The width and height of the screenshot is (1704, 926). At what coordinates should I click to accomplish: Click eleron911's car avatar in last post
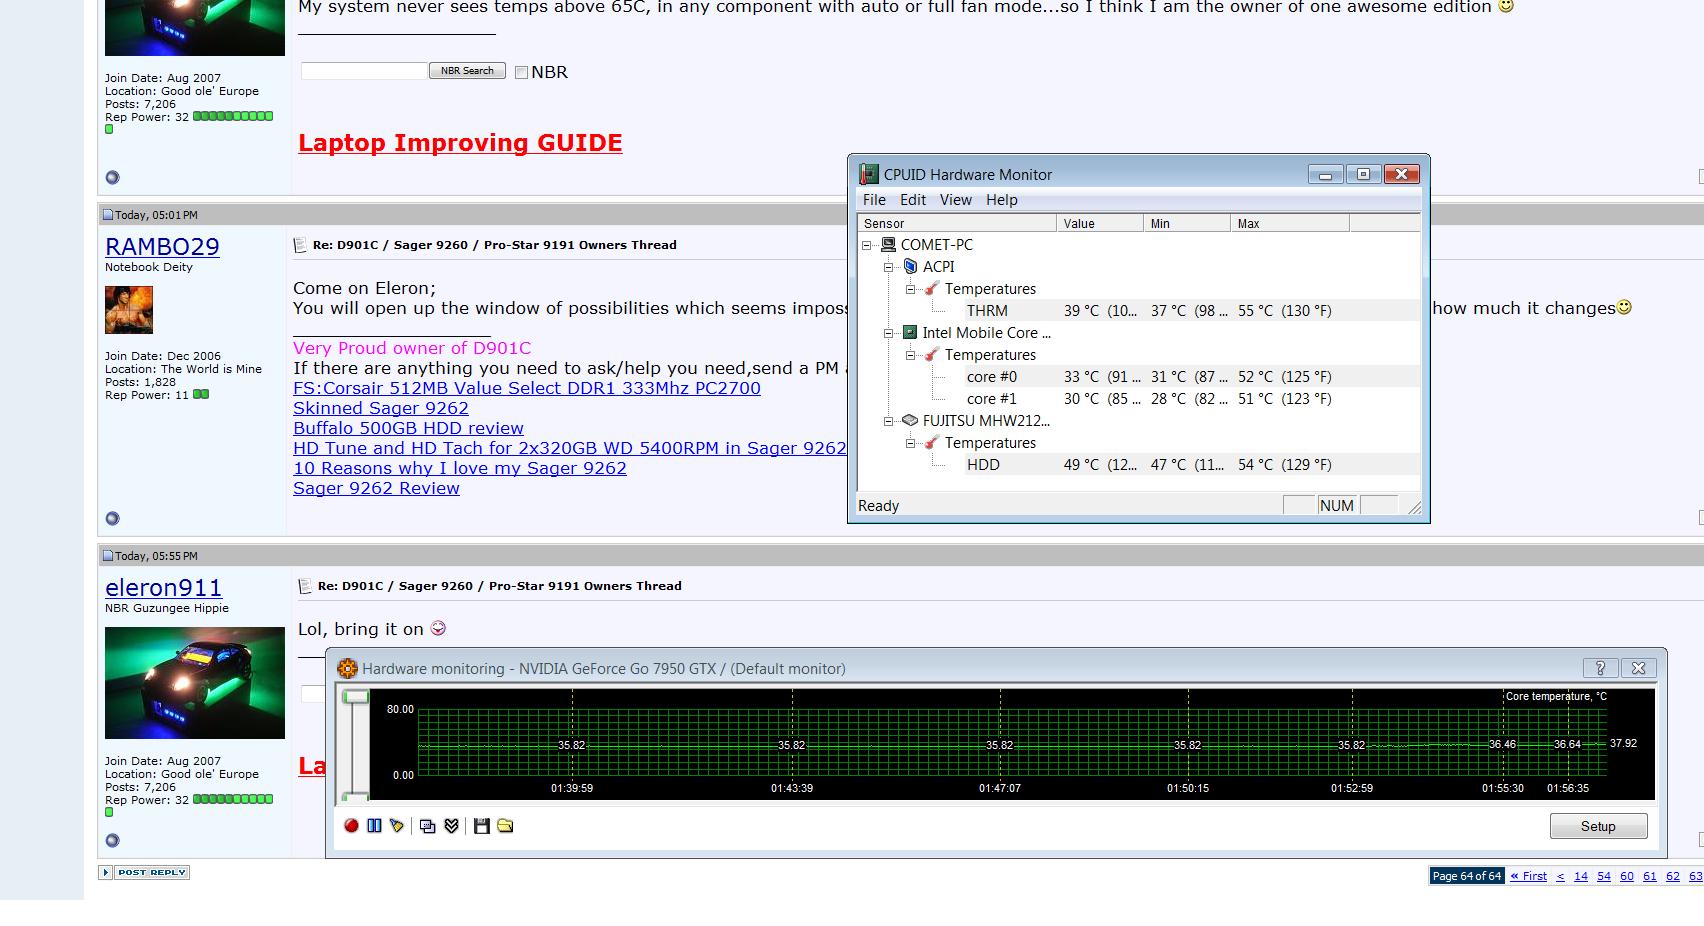pos(195,683)
